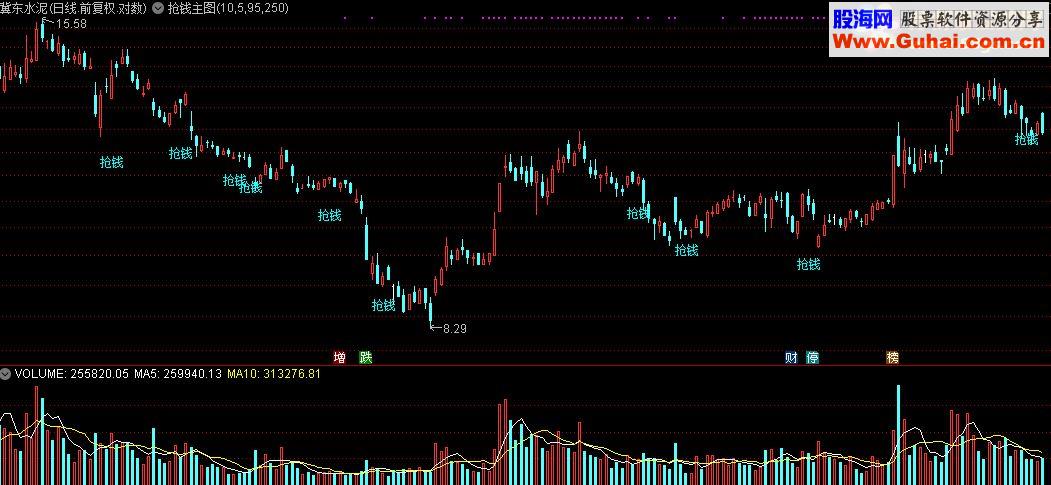Click the 抢钱 signal nearest the 8.29 low
The height and width of the screenshot is (485, 1051).
pyautogui.click(x=383, y=305)
